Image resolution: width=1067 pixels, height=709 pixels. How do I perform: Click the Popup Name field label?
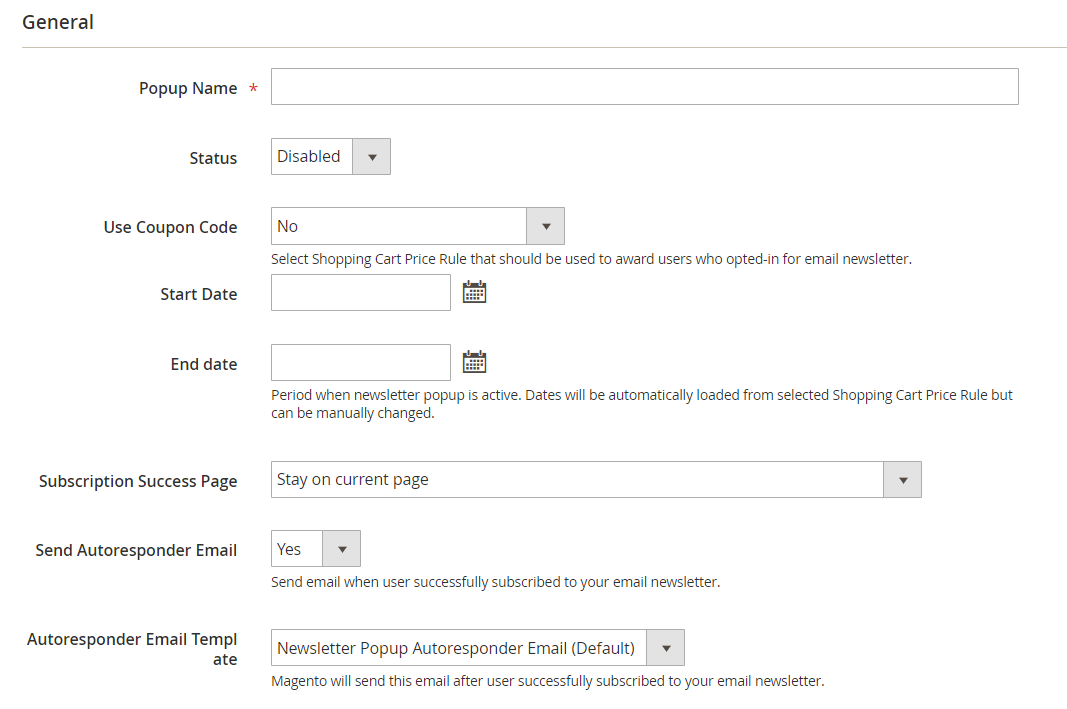click(x=188, y=88)
